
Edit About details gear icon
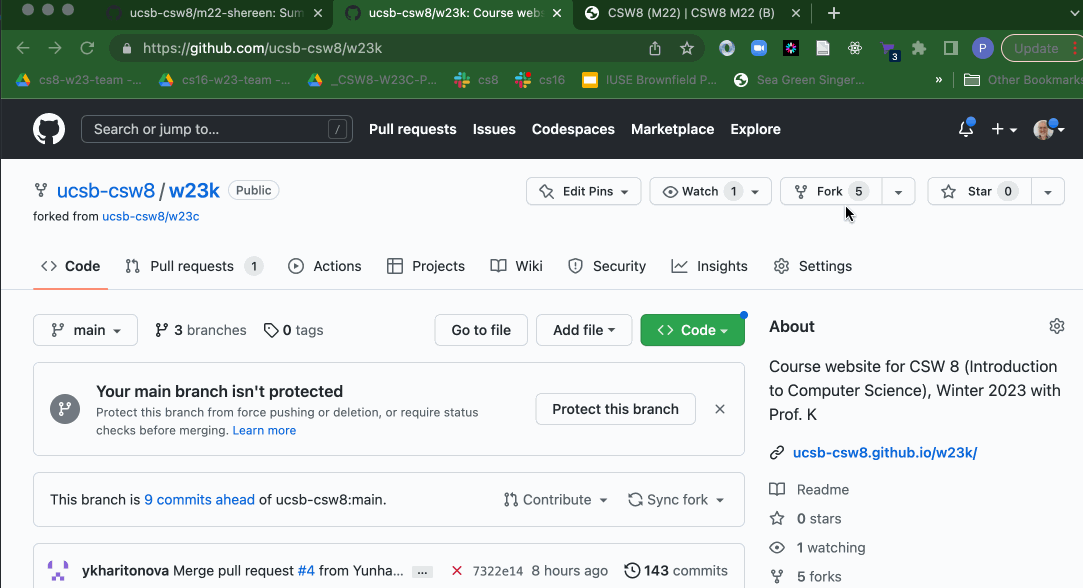1057,326
